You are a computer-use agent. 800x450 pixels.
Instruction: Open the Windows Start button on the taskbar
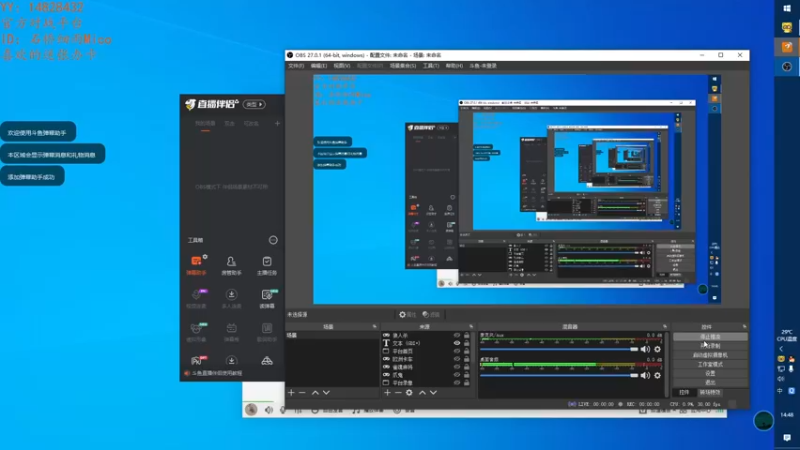coord(787,8)
